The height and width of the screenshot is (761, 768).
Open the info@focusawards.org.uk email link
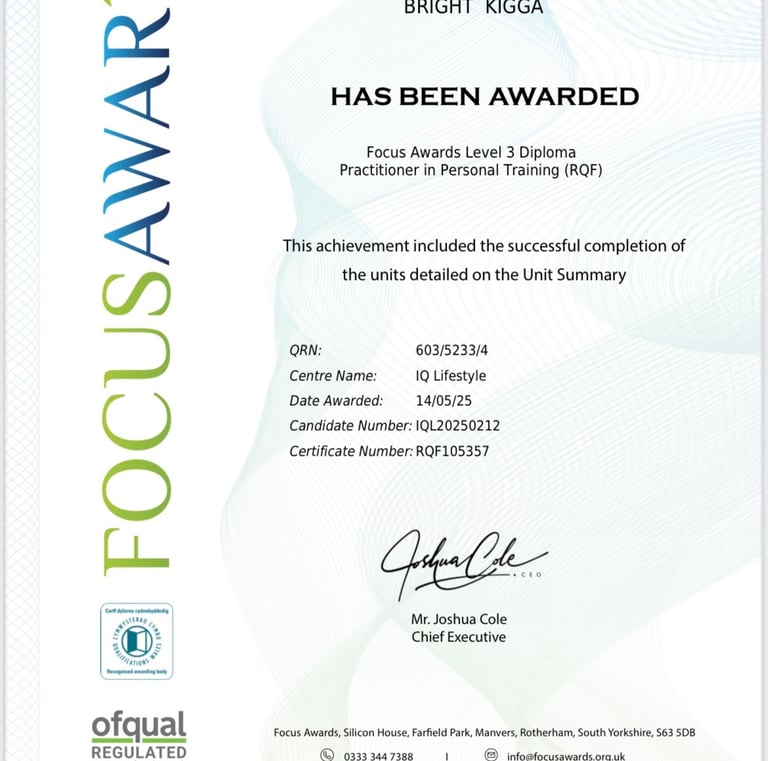coord(566,756)
